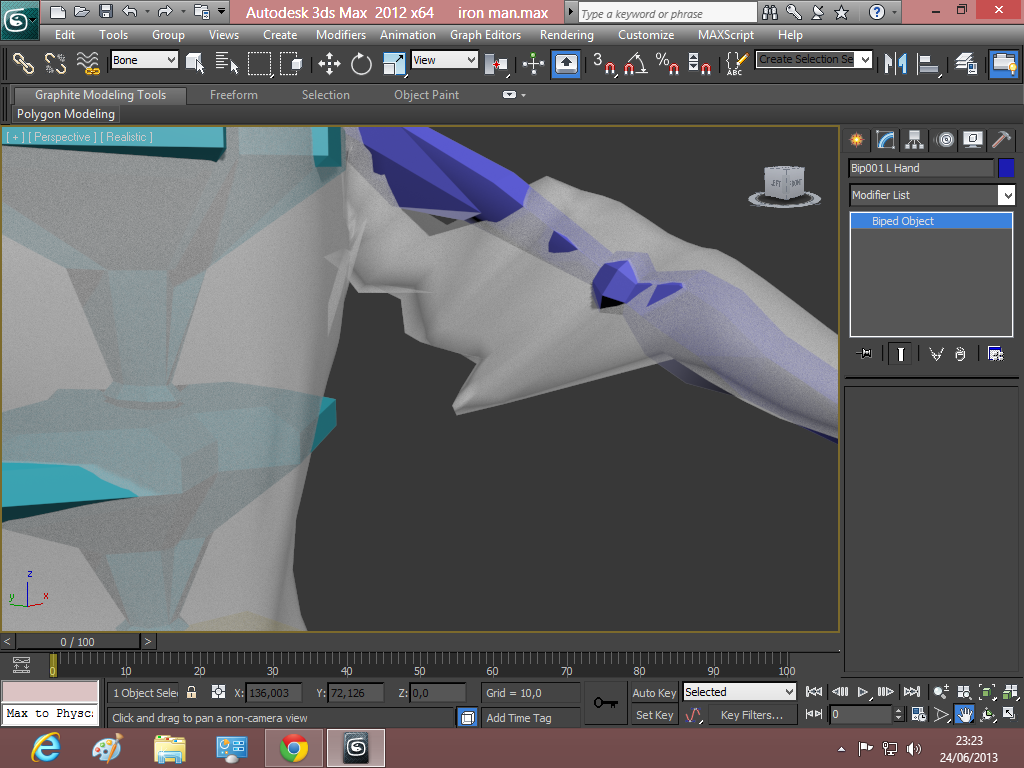
Task: Open the Hierarchy command panel tab
Action: 914,139
